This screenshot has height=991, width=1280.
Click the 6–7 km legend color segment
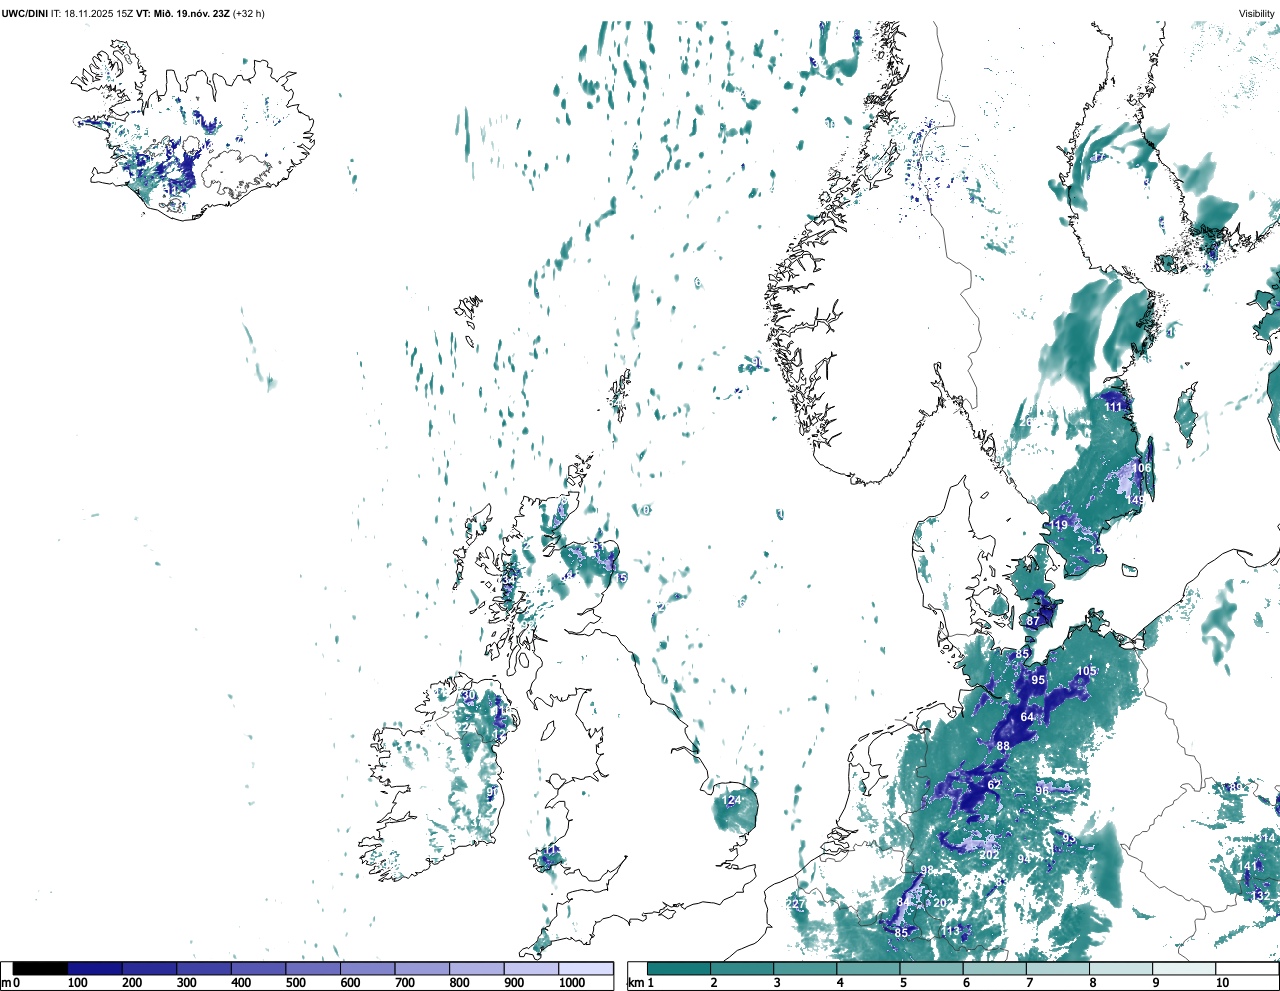994,968
